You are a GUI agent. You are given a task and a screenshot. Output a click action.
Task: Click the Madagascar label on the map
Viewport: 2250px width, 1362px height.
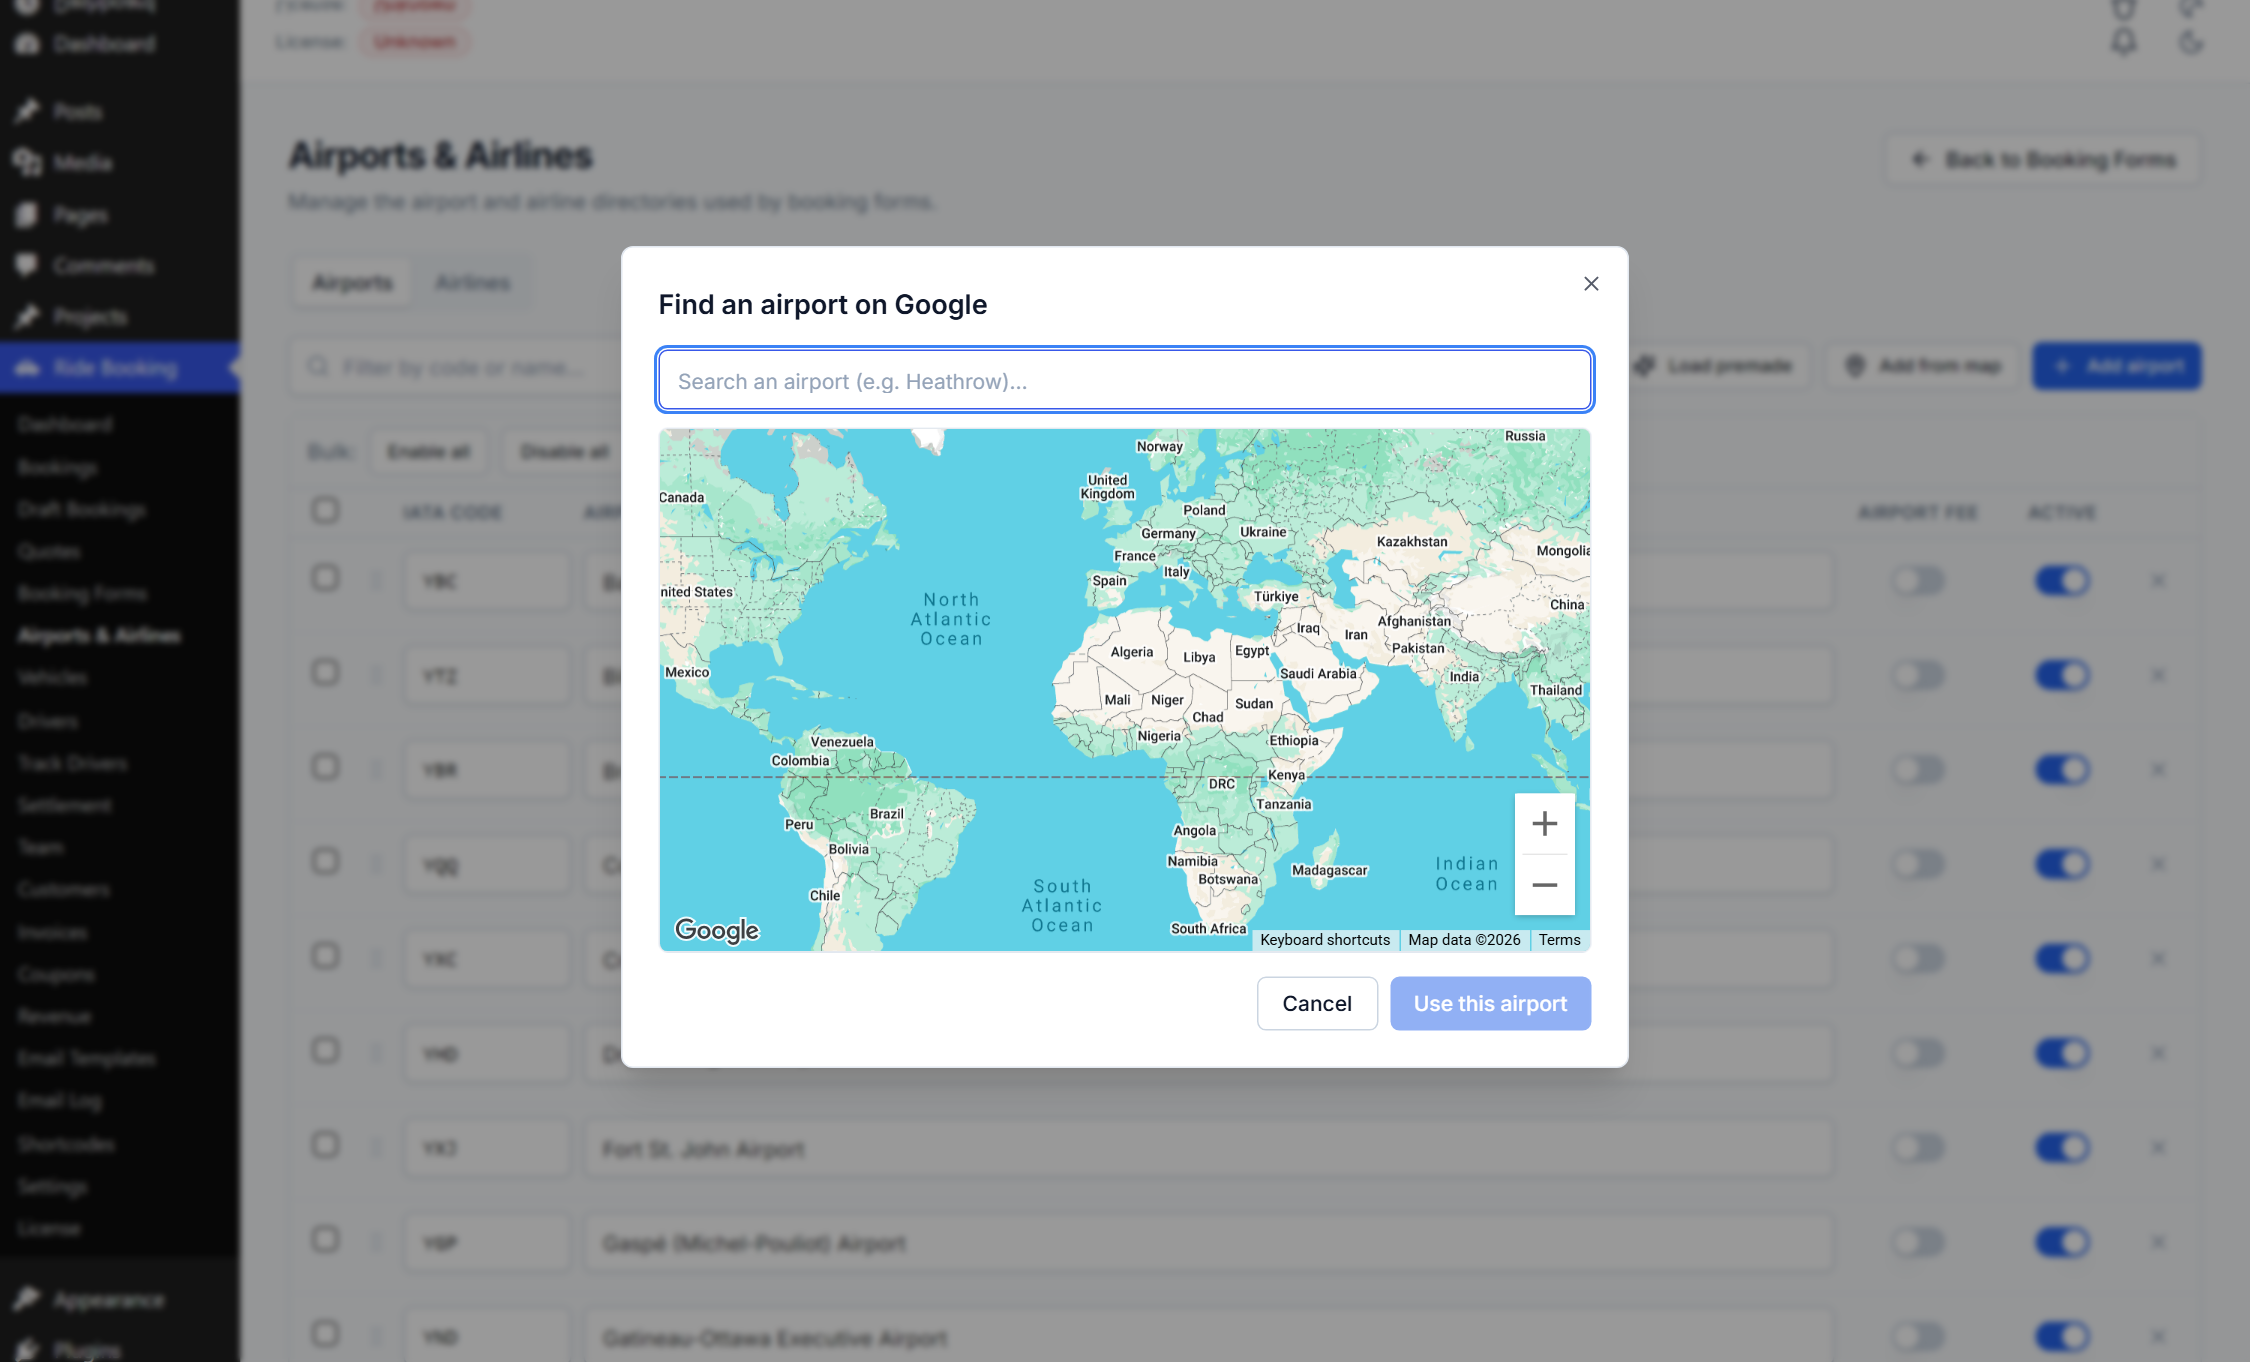[x=1329, y=871]
